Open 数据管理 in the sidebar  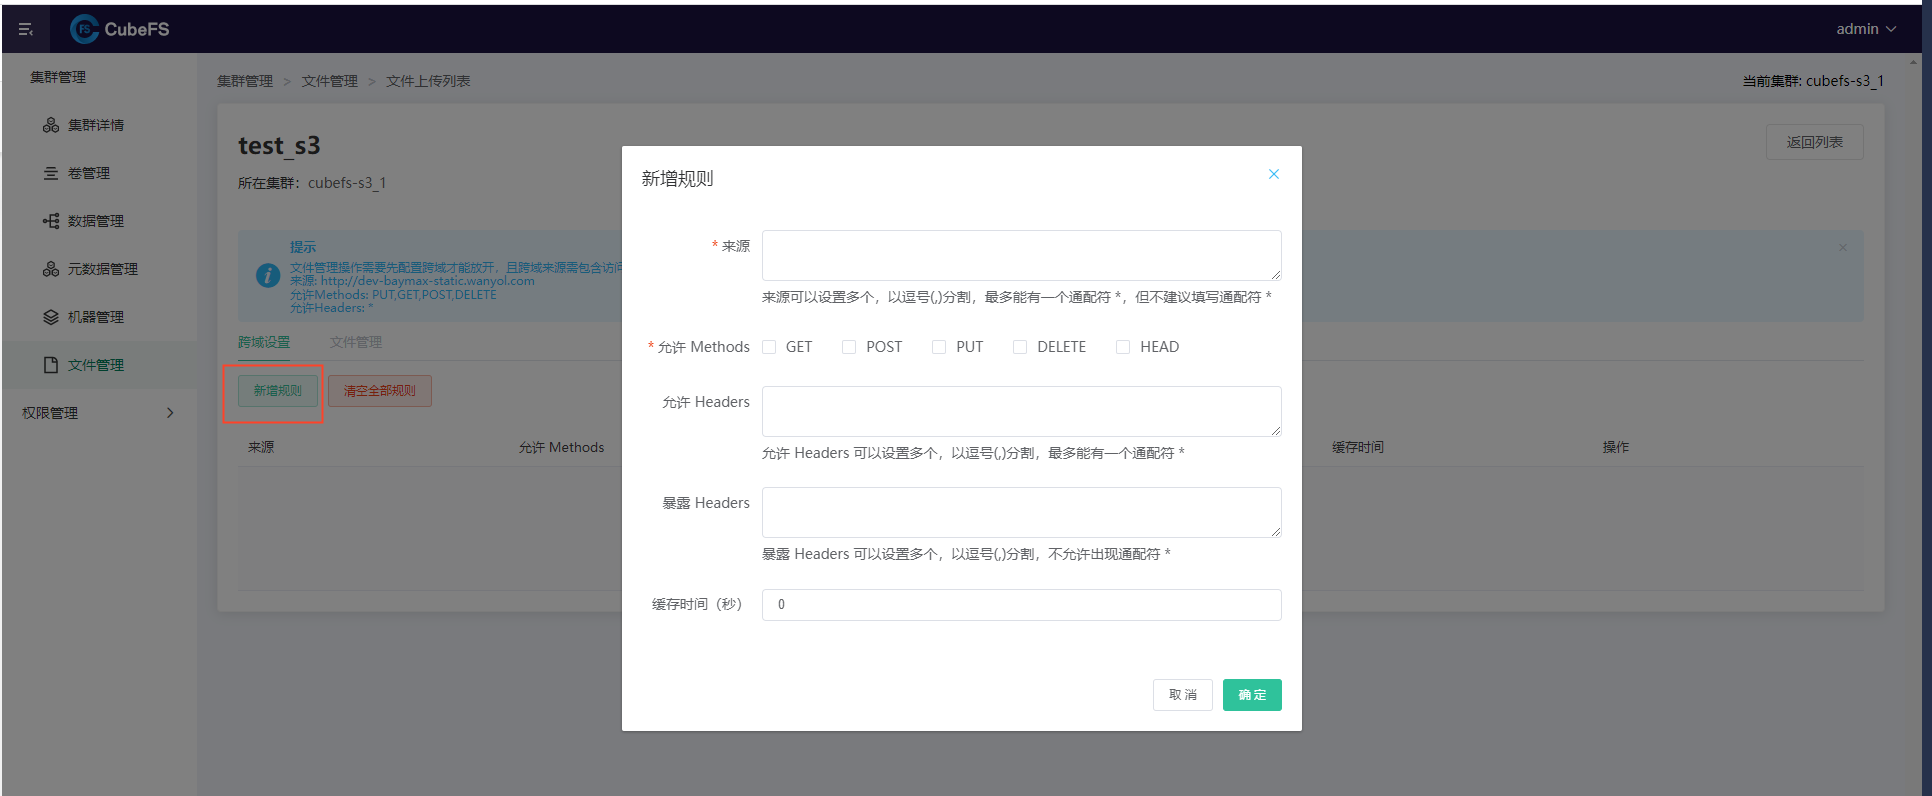98,221
